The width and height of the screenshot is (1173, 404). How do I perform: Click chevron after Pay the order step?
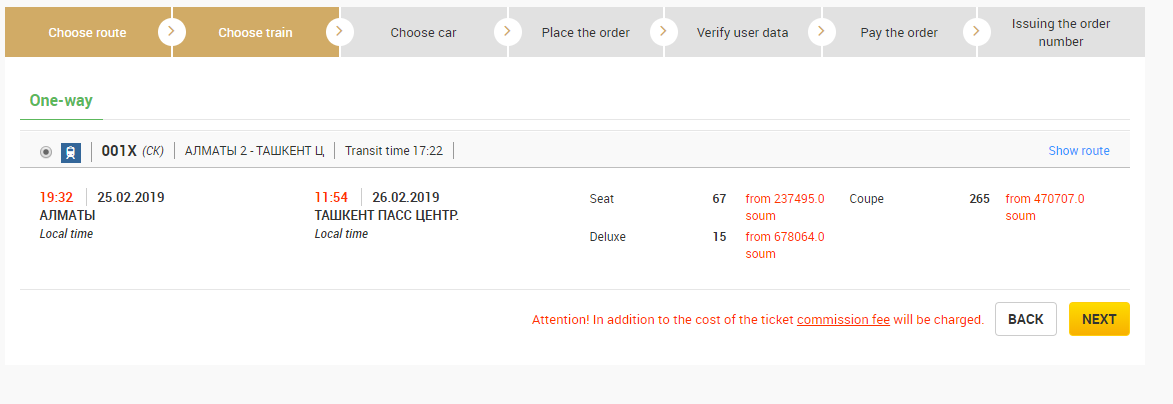click(x=976, y=32)
